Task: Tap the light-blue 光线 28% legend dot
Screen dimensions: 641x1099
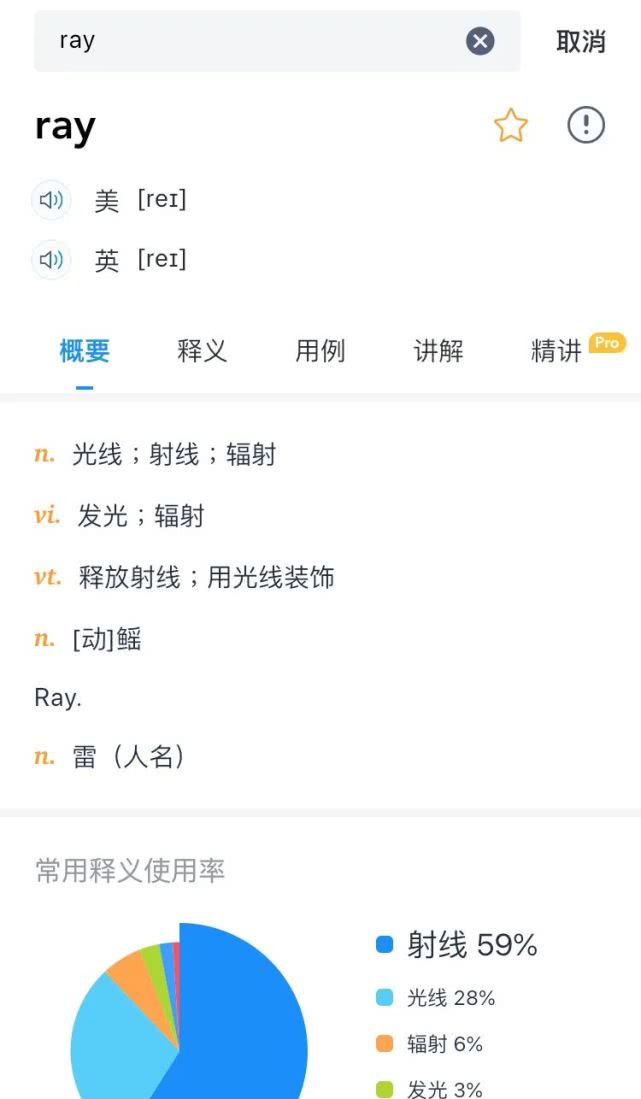Action: [385, 998]
